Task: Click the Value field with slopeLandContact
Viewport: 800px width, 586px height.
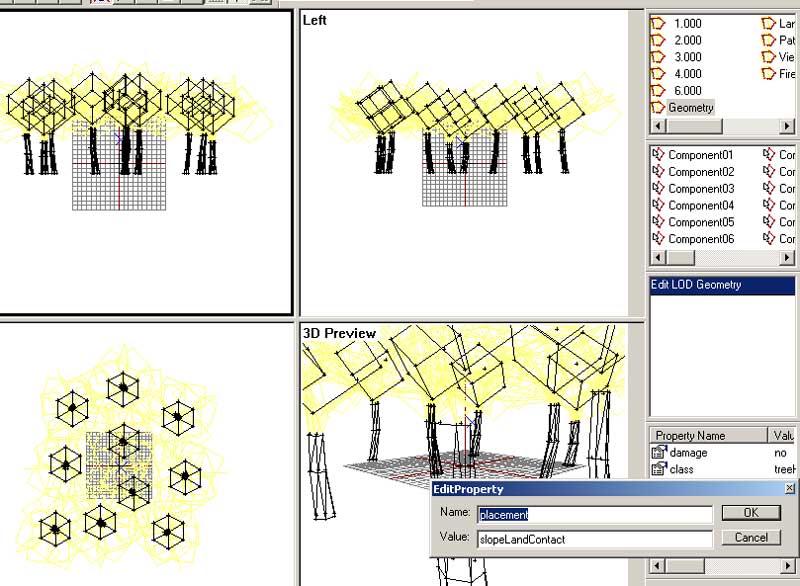Action: [594, 539]
